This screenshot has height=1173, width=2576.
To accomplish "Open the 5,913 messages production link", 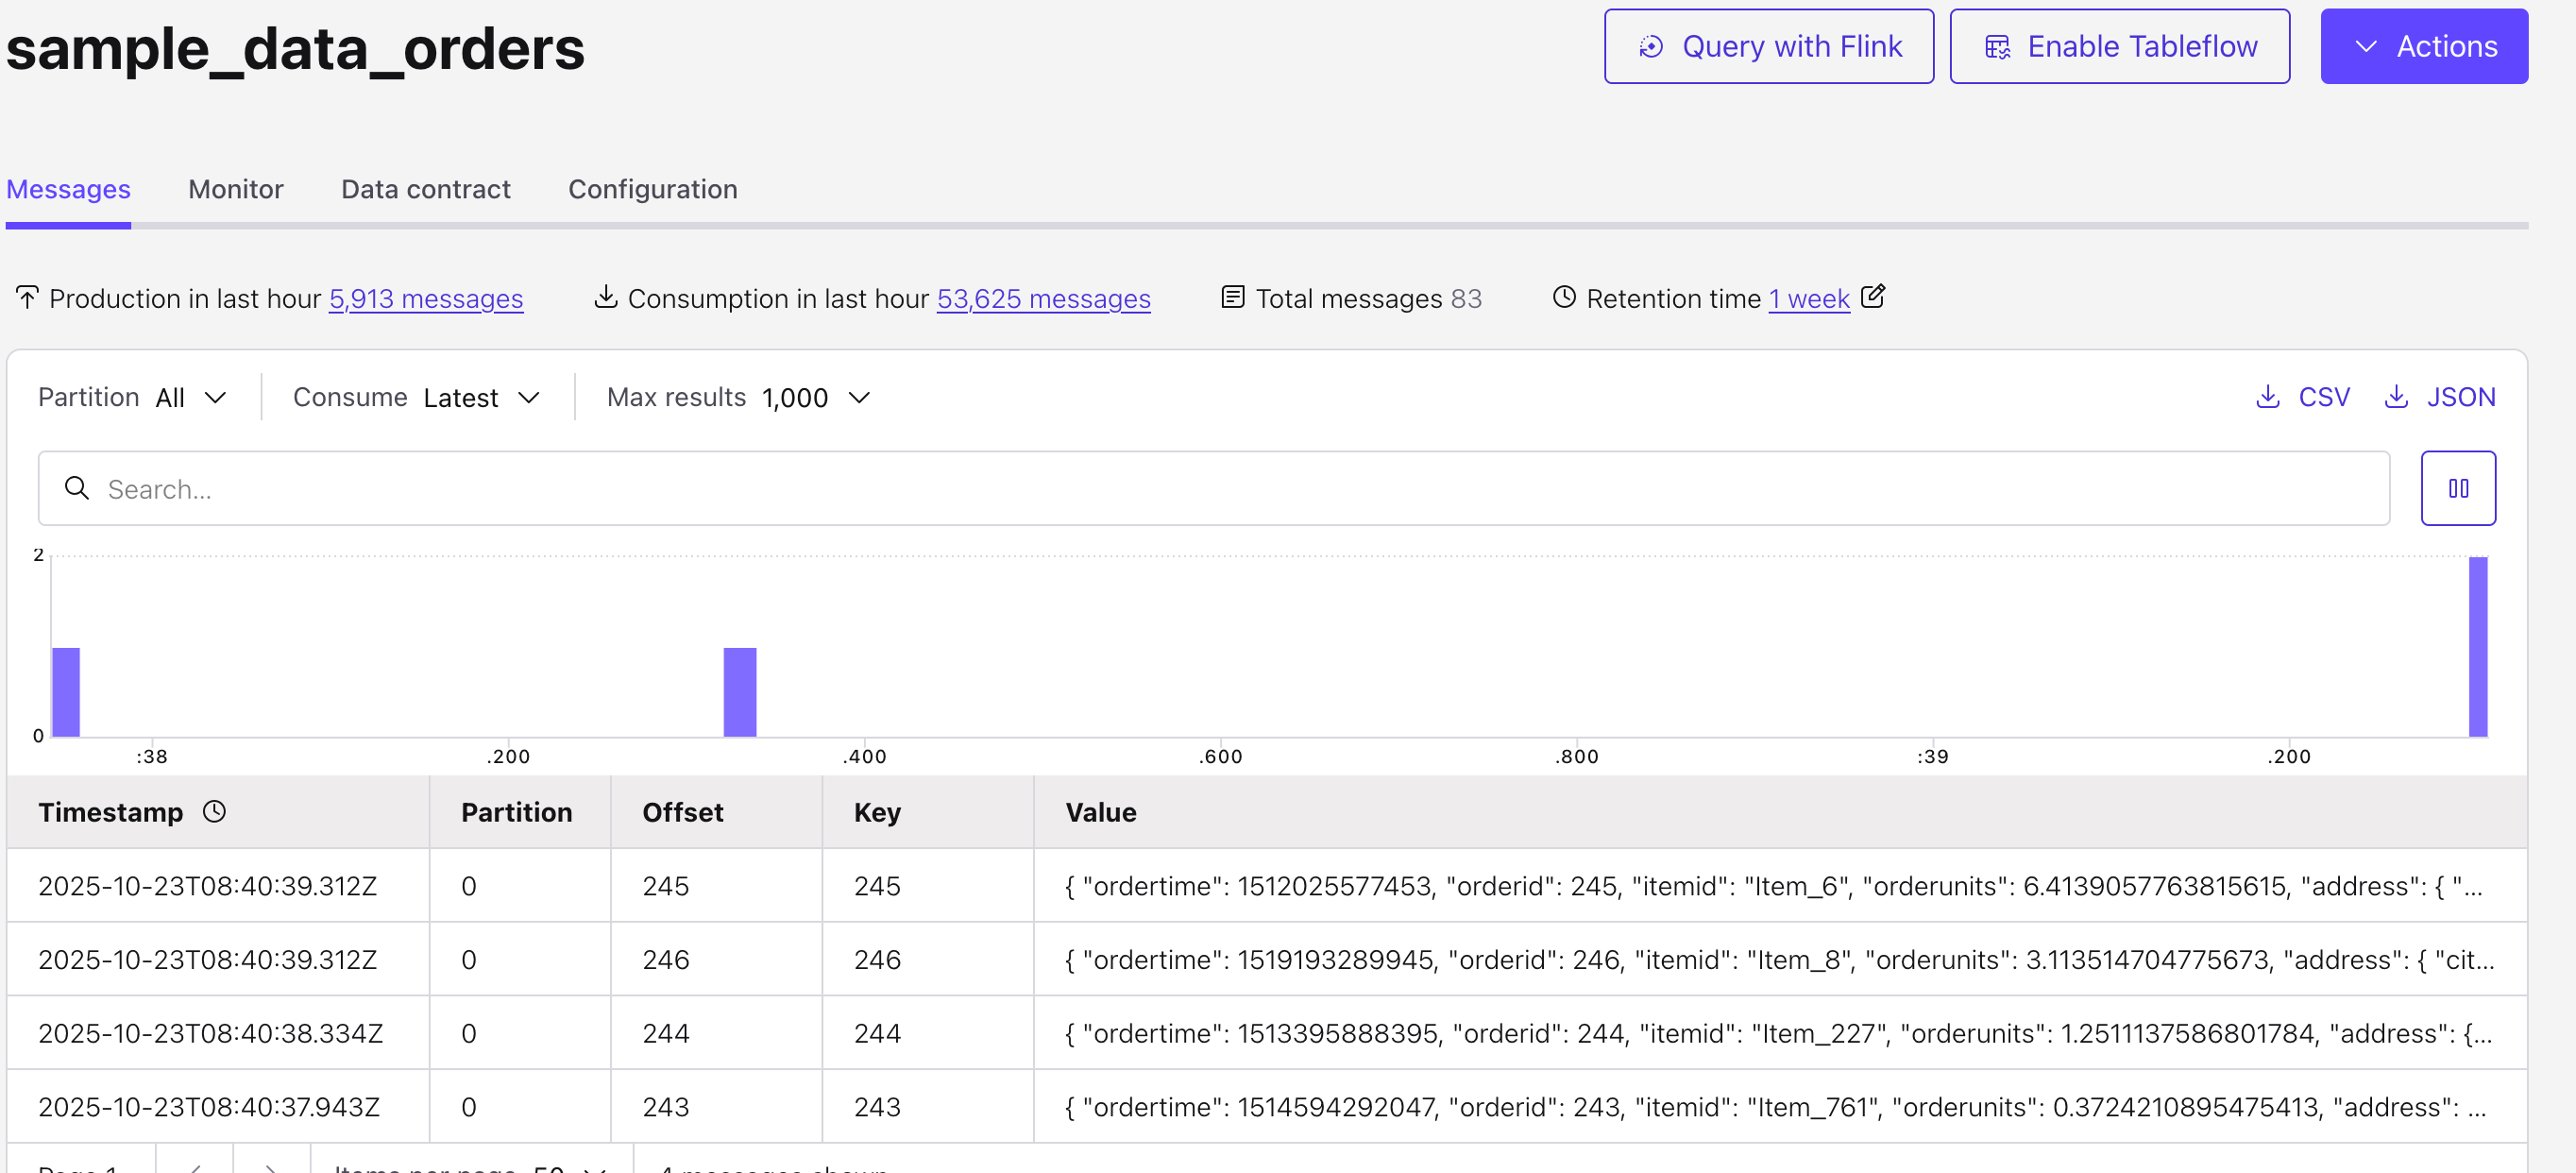I will pyautogui.click(x=425, y=299).
